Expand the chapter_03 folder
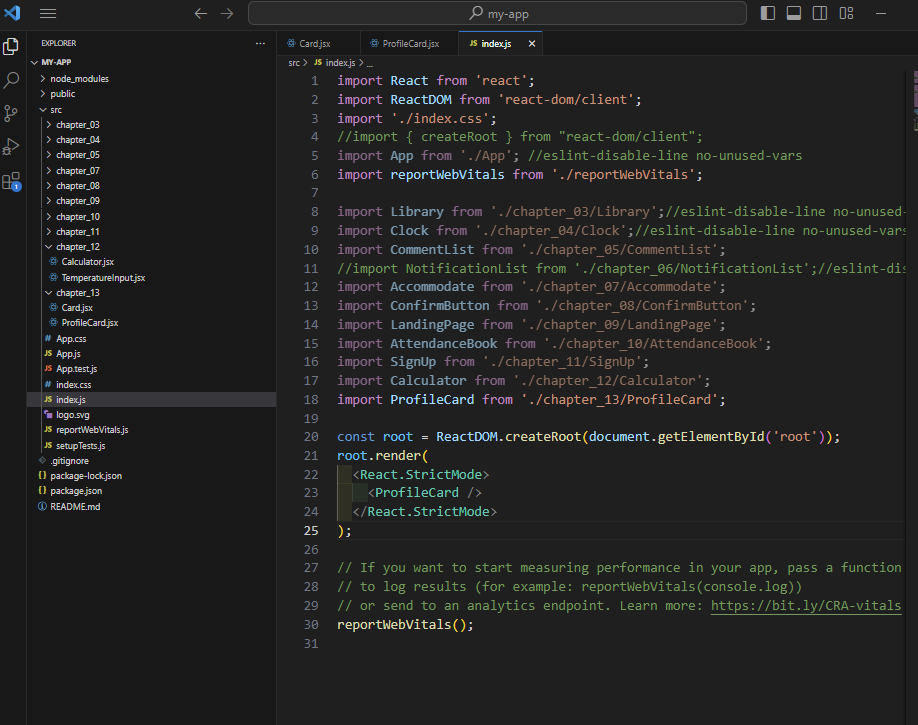The image size is (918, 725). [x=77, y=124]
